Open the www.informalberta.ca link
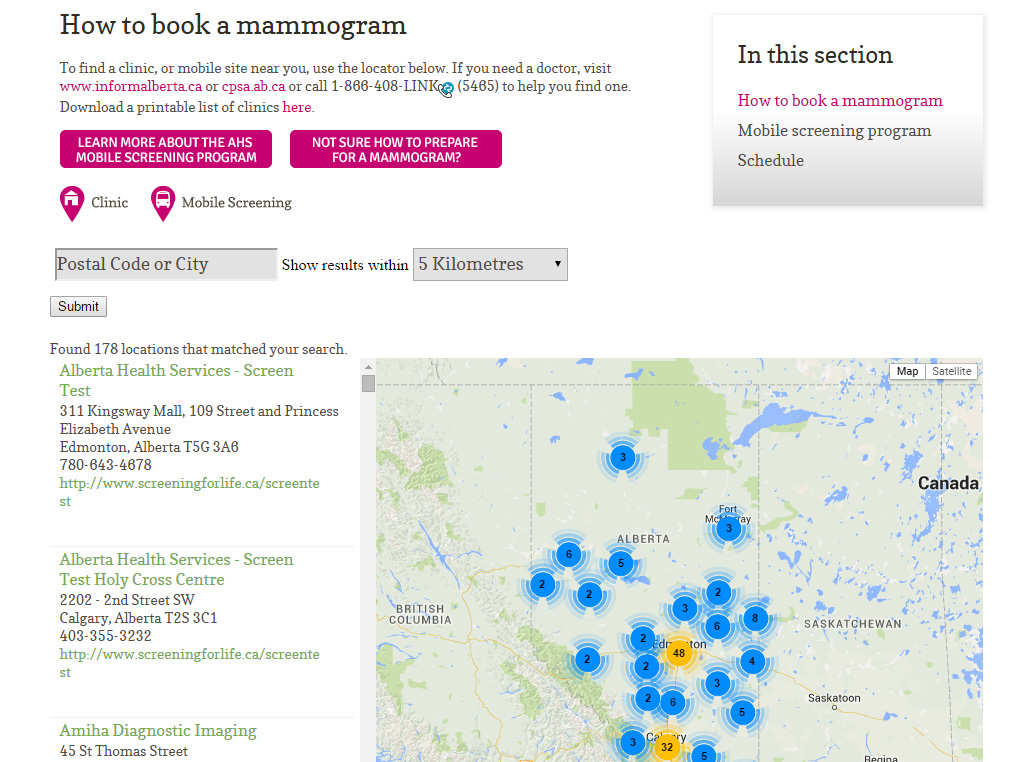 [x=131, y=86]
